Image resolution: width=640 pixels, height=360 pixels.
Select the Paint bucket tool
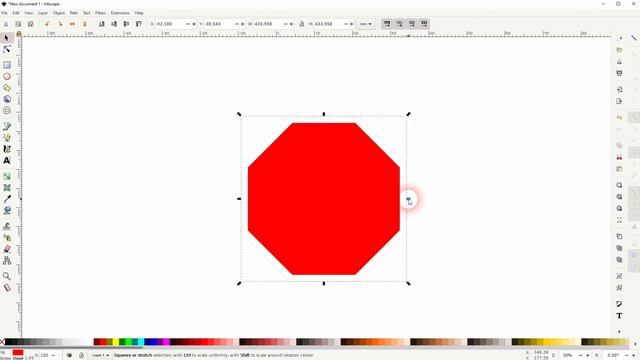pos(7,210)
